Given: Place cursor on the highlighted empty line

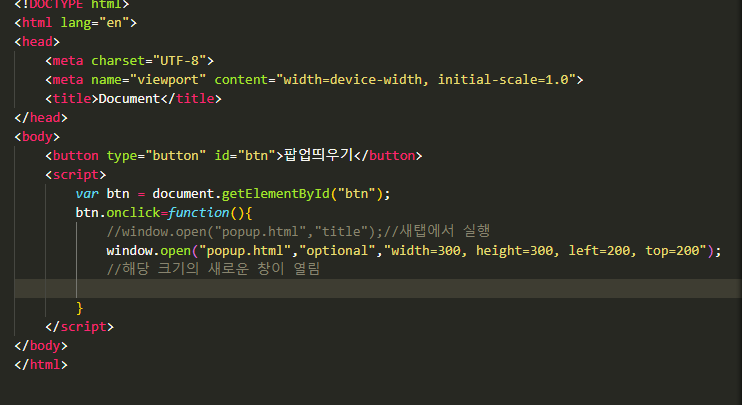Looking at the screenshot, I should (378, 288).
